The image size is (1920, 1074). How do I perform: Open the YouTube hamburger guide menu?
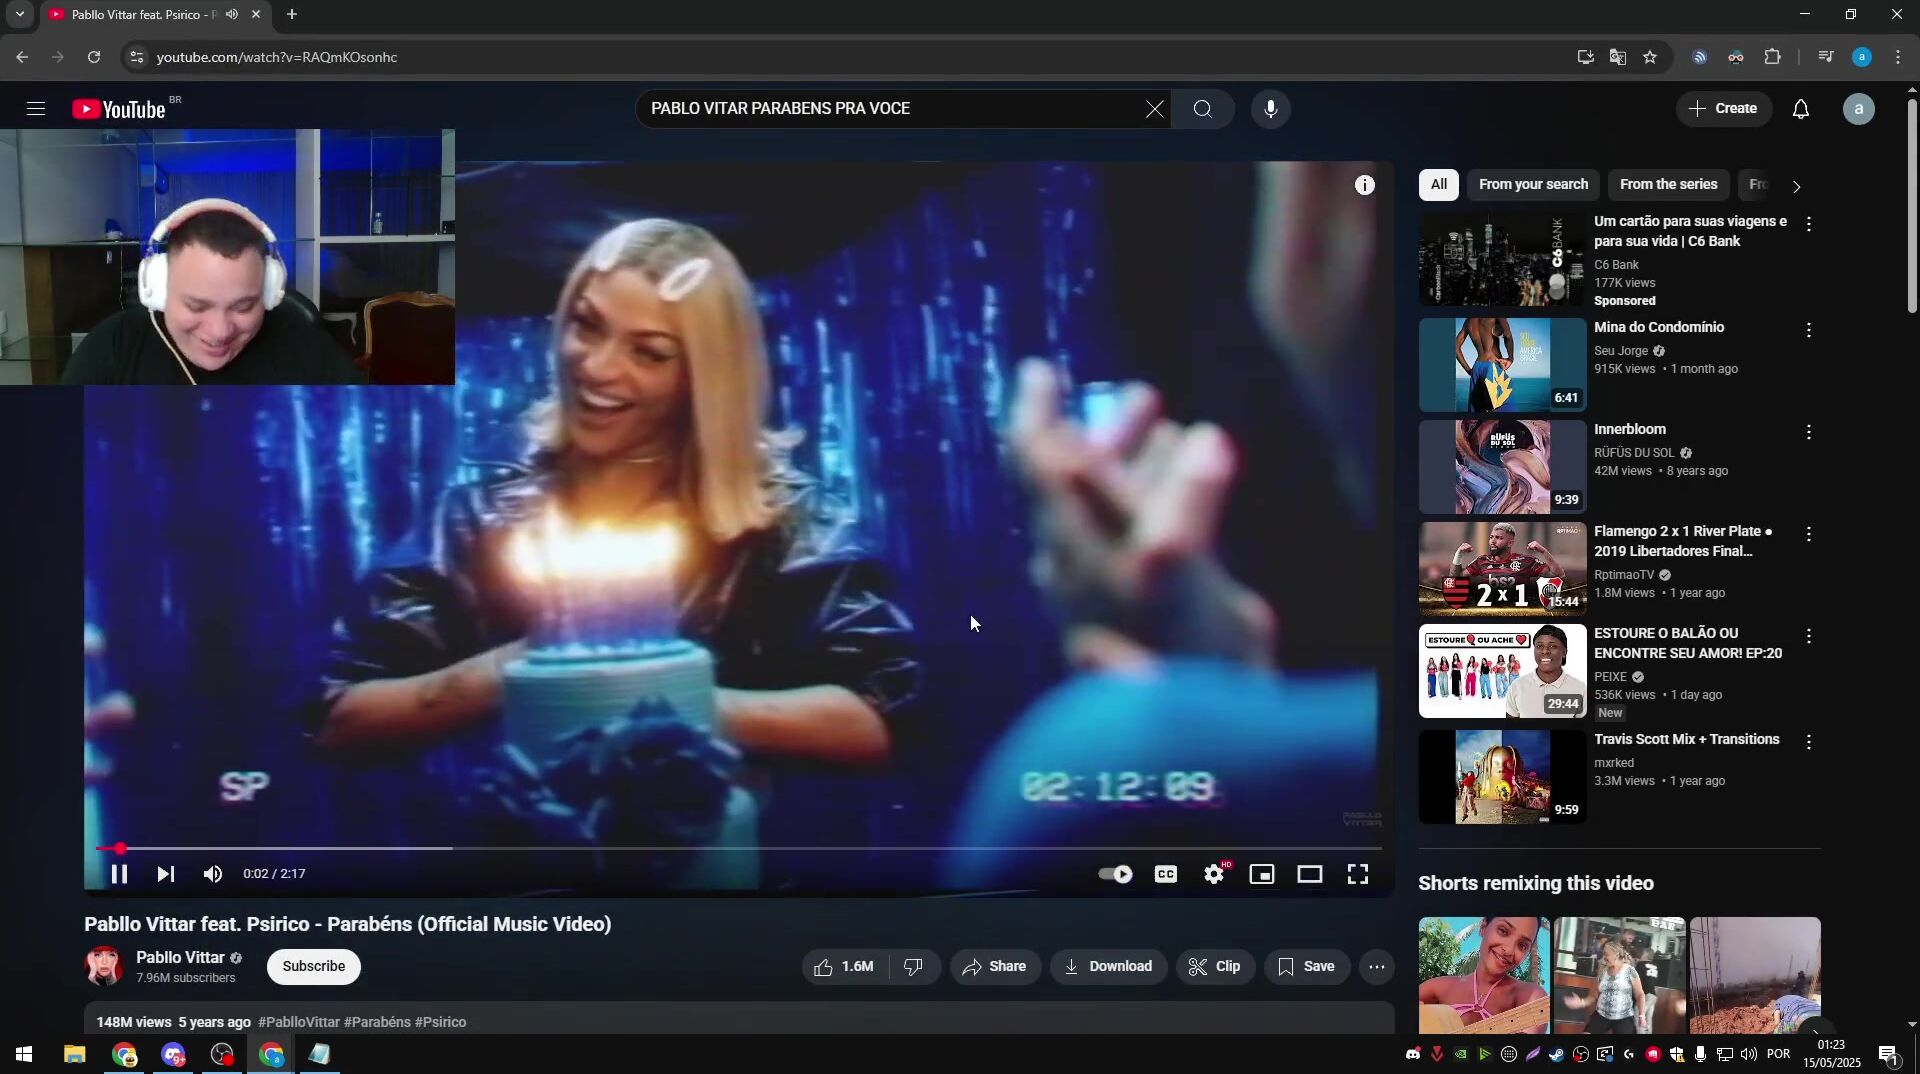click(x=36, y=109)
